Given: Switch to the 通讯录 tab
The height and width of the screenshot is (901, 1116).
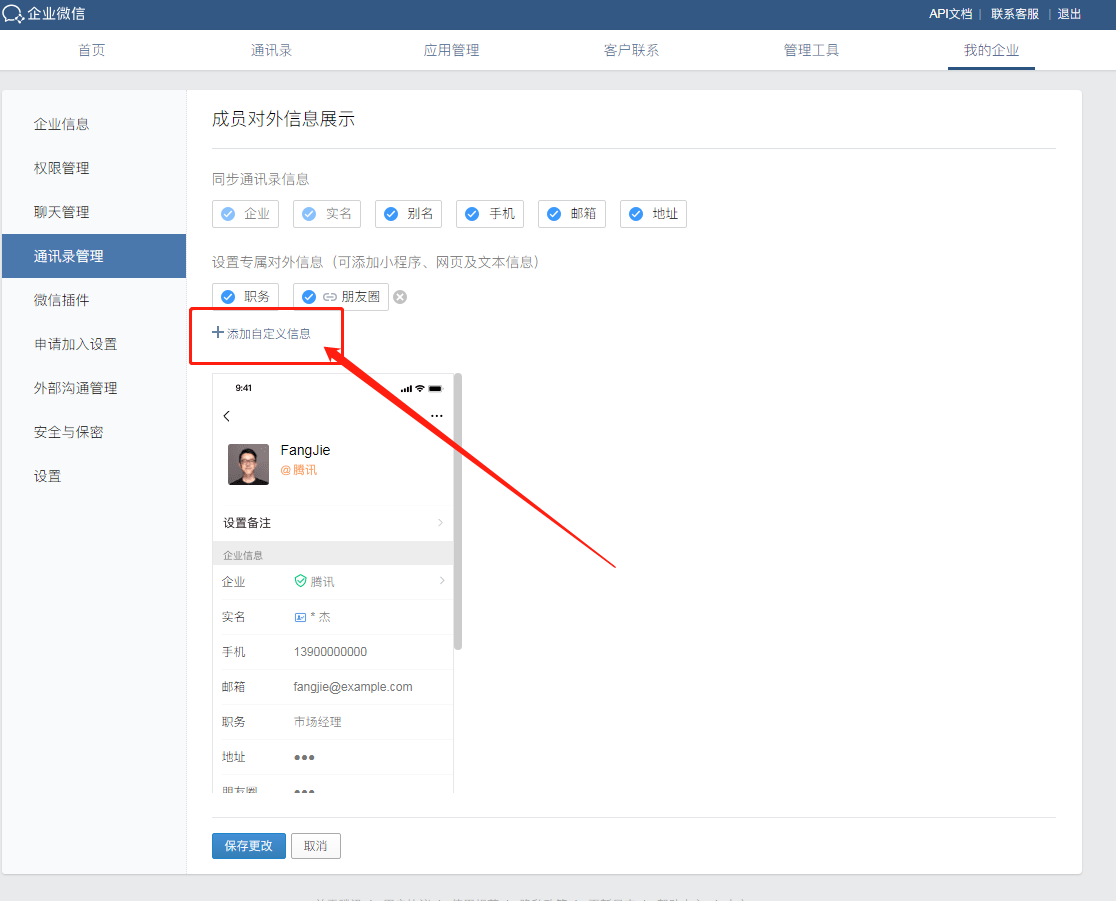Looking at the screenshot, I should 271,50.
